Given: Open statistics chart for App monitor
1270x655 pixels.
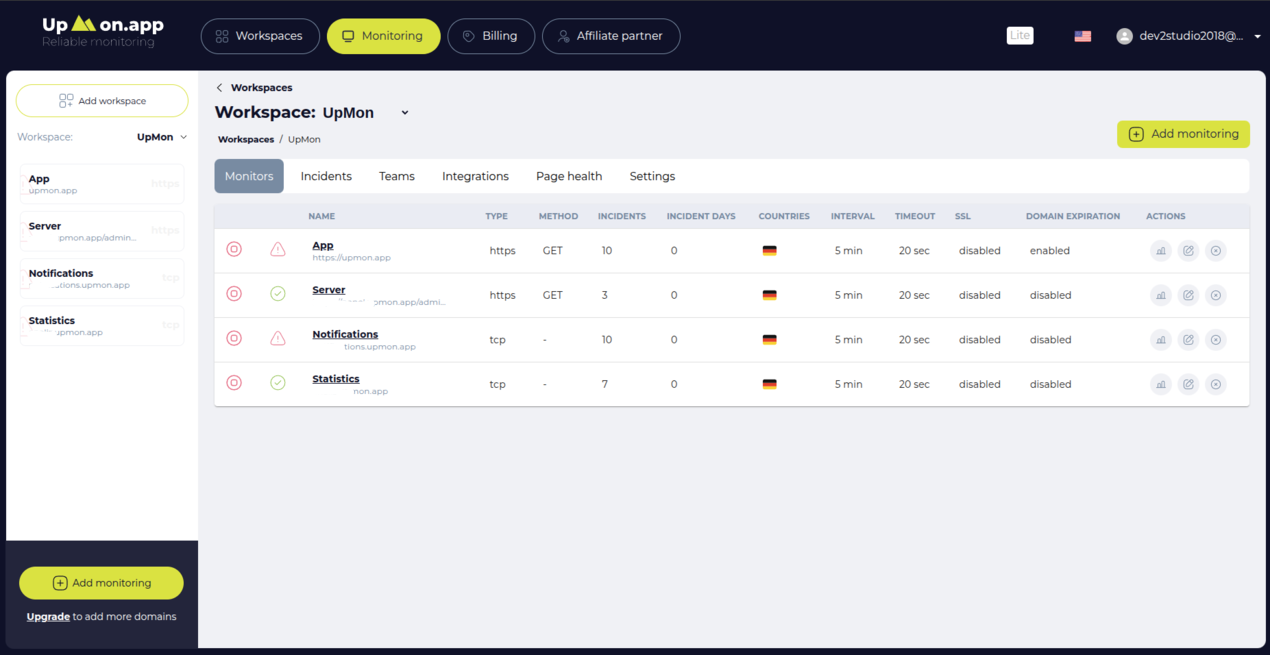Looking at the screenshot, I should point(1161,251).
